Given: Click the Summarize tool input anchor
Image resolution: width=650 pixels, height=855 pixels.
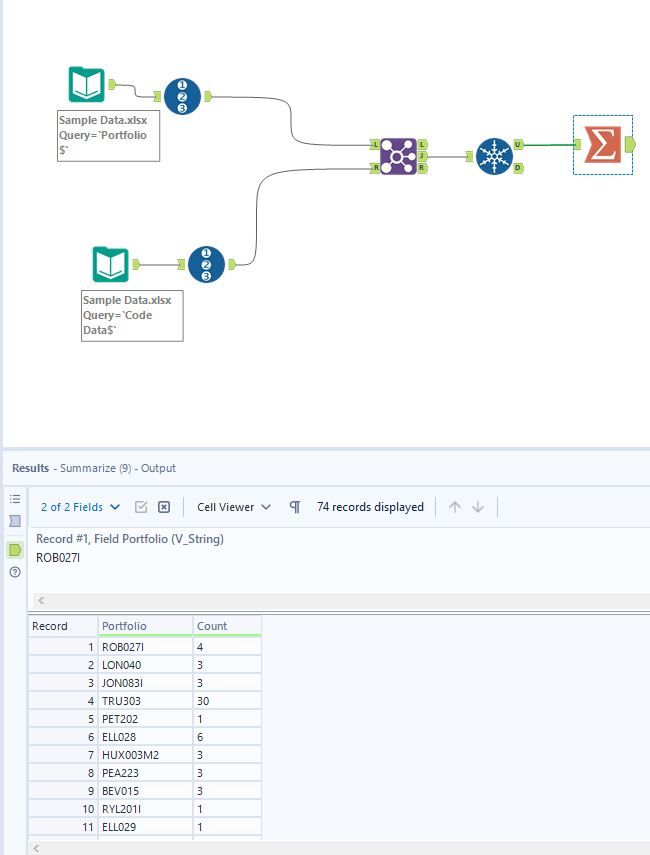Looking at the screenshot, I should tap(578, 144).
